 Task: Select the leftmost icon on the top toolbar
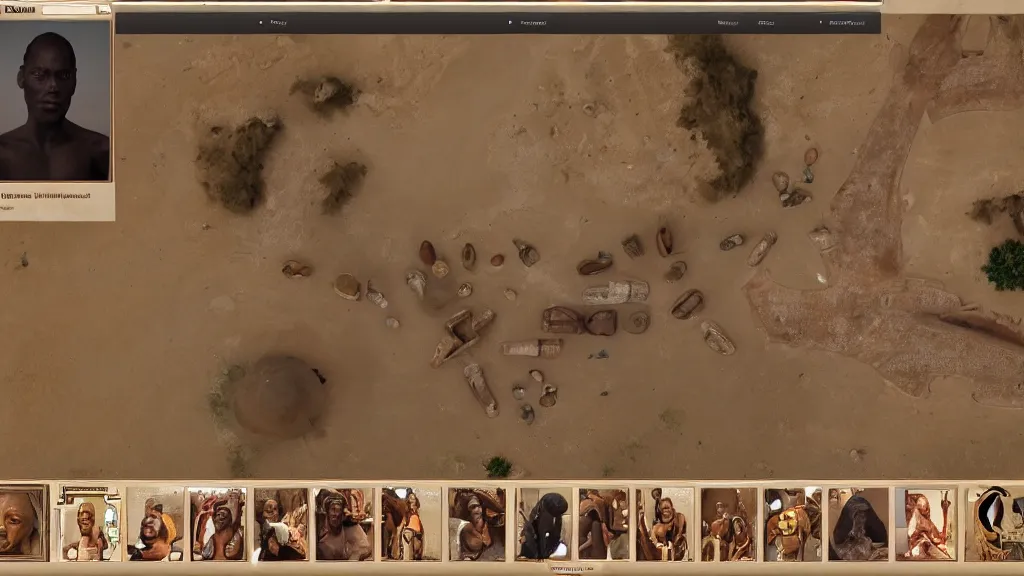(261, 21)
